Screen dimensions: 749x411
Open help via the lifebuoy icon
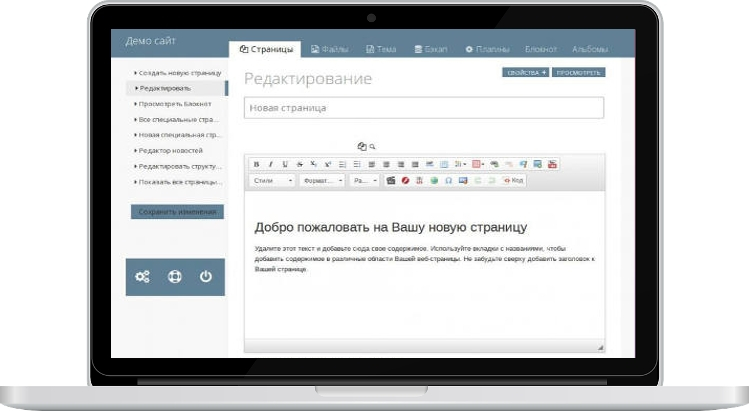[x=174, y=276]
